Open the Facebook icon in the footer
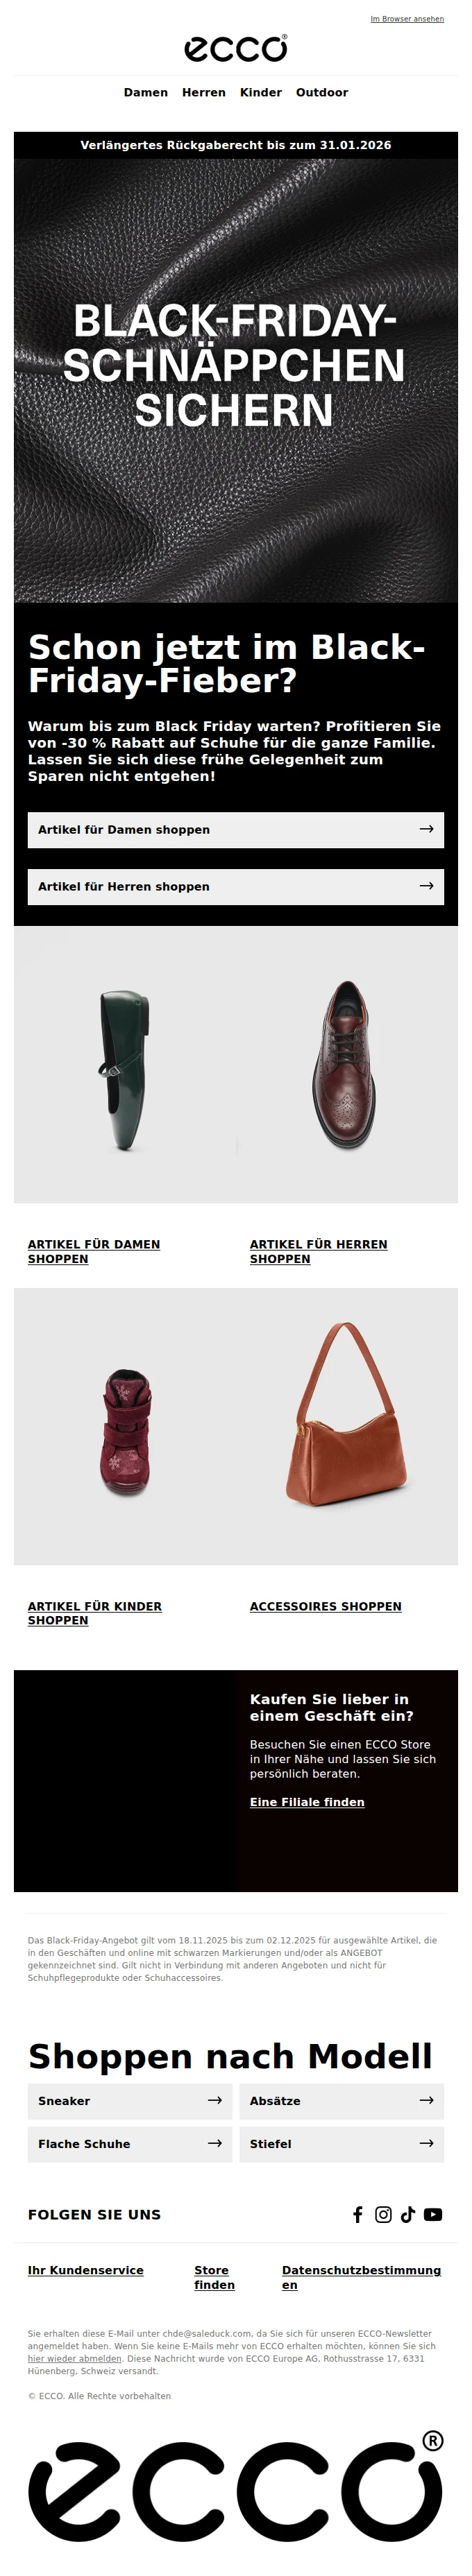Screen dimensions: 472x2576 (358, 2214)
